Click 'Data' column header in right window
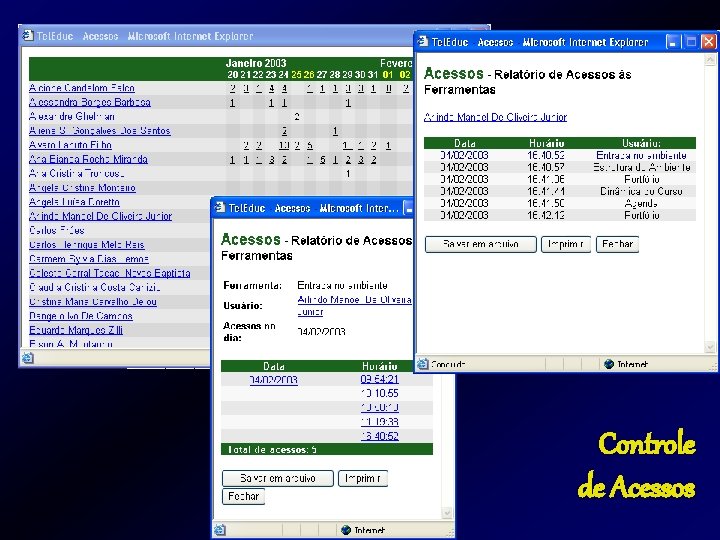This screenshot has height=540, width=720. pos(465,143)
